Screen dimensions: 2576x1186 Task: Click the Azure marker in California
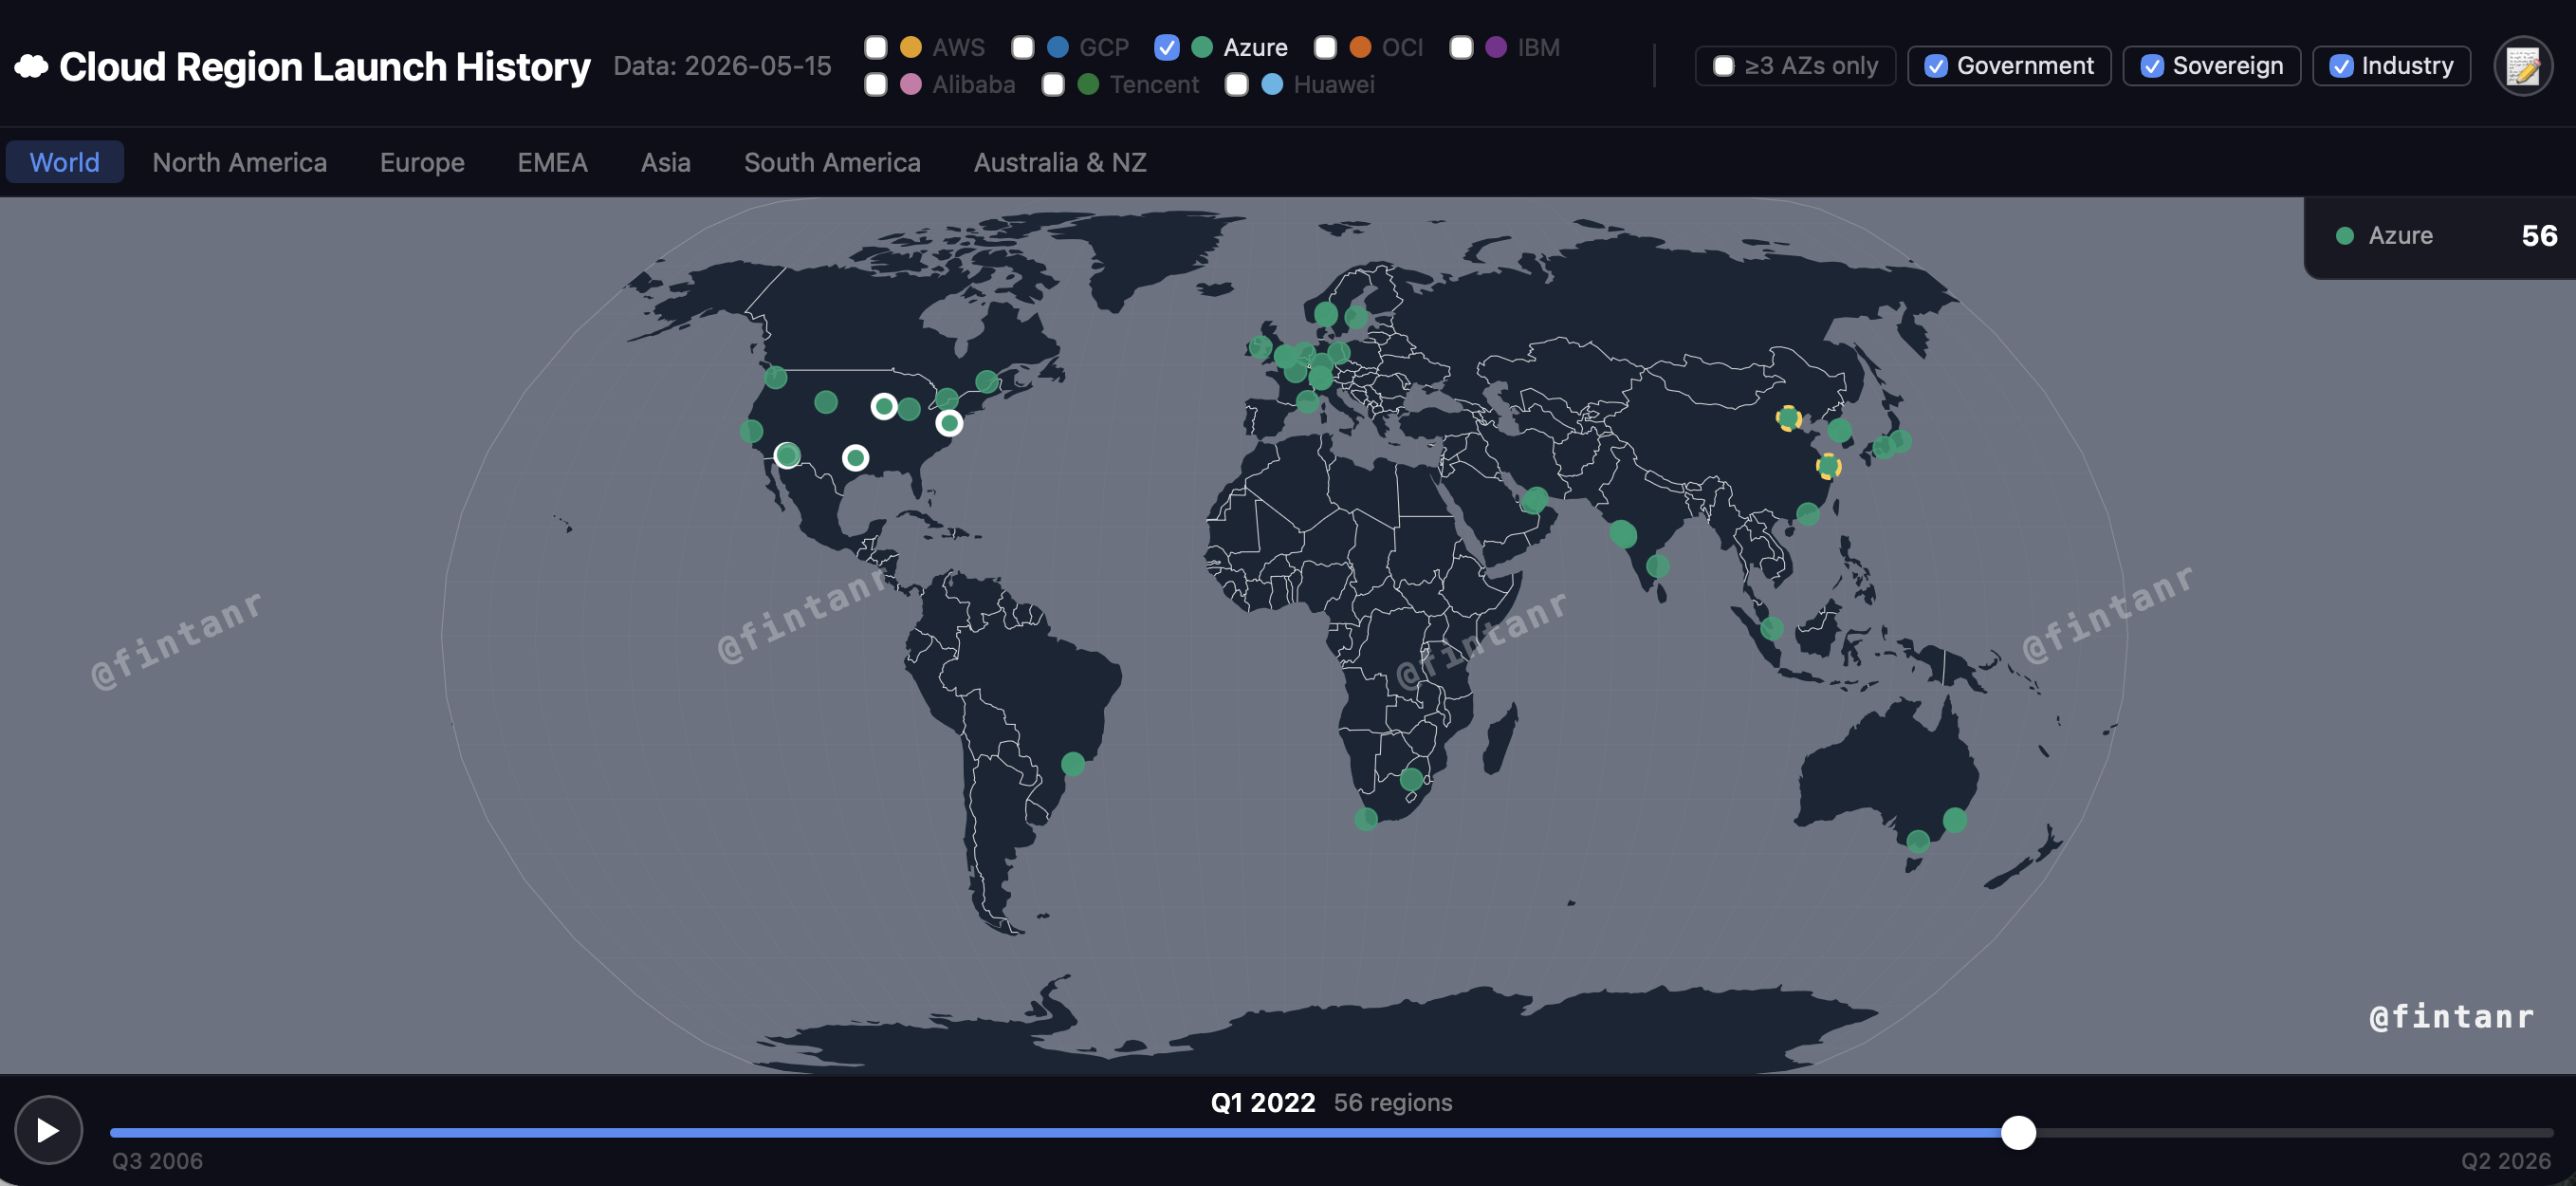click(x=752, y=431)
